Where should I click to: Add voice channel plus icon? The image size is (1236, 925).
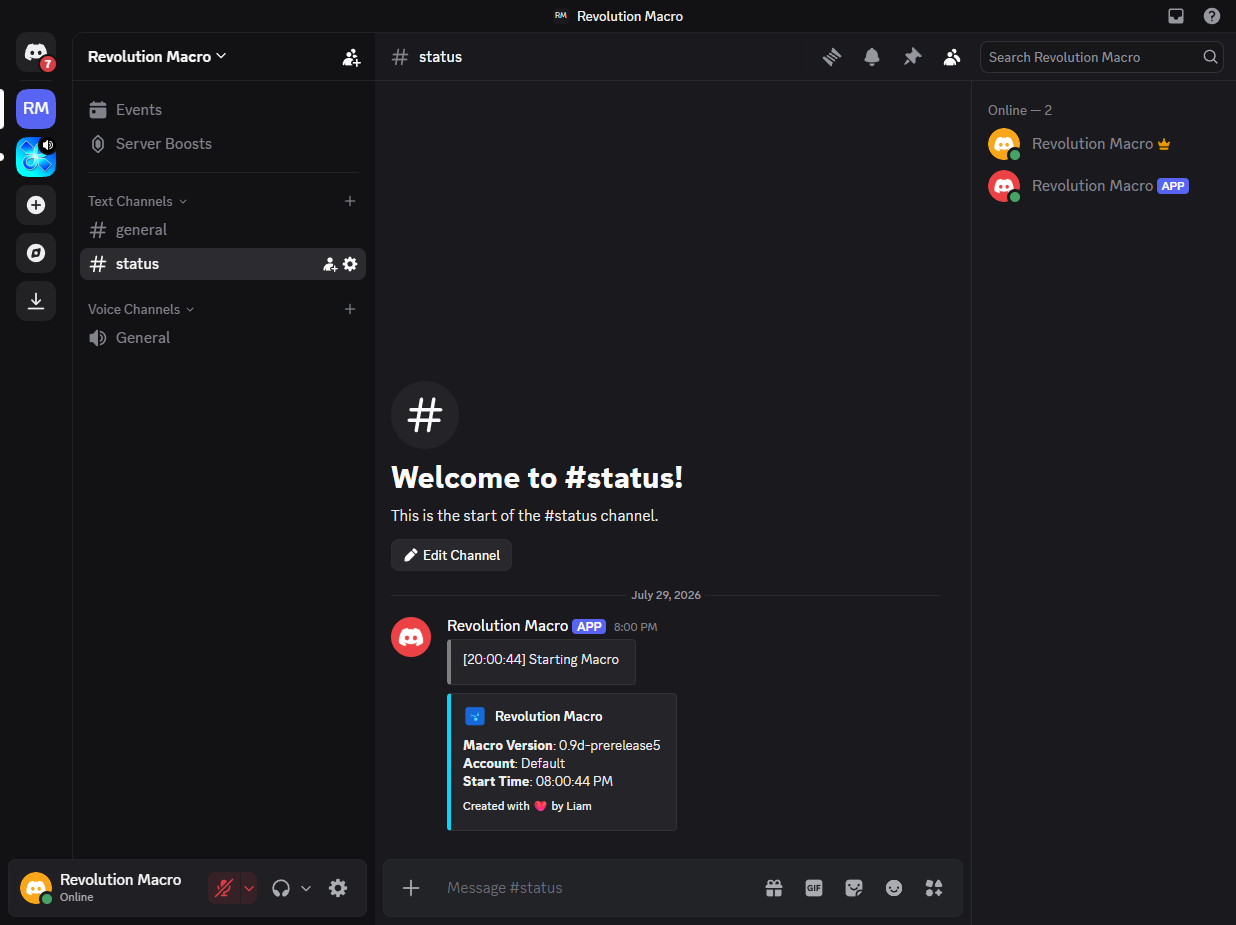350,309
